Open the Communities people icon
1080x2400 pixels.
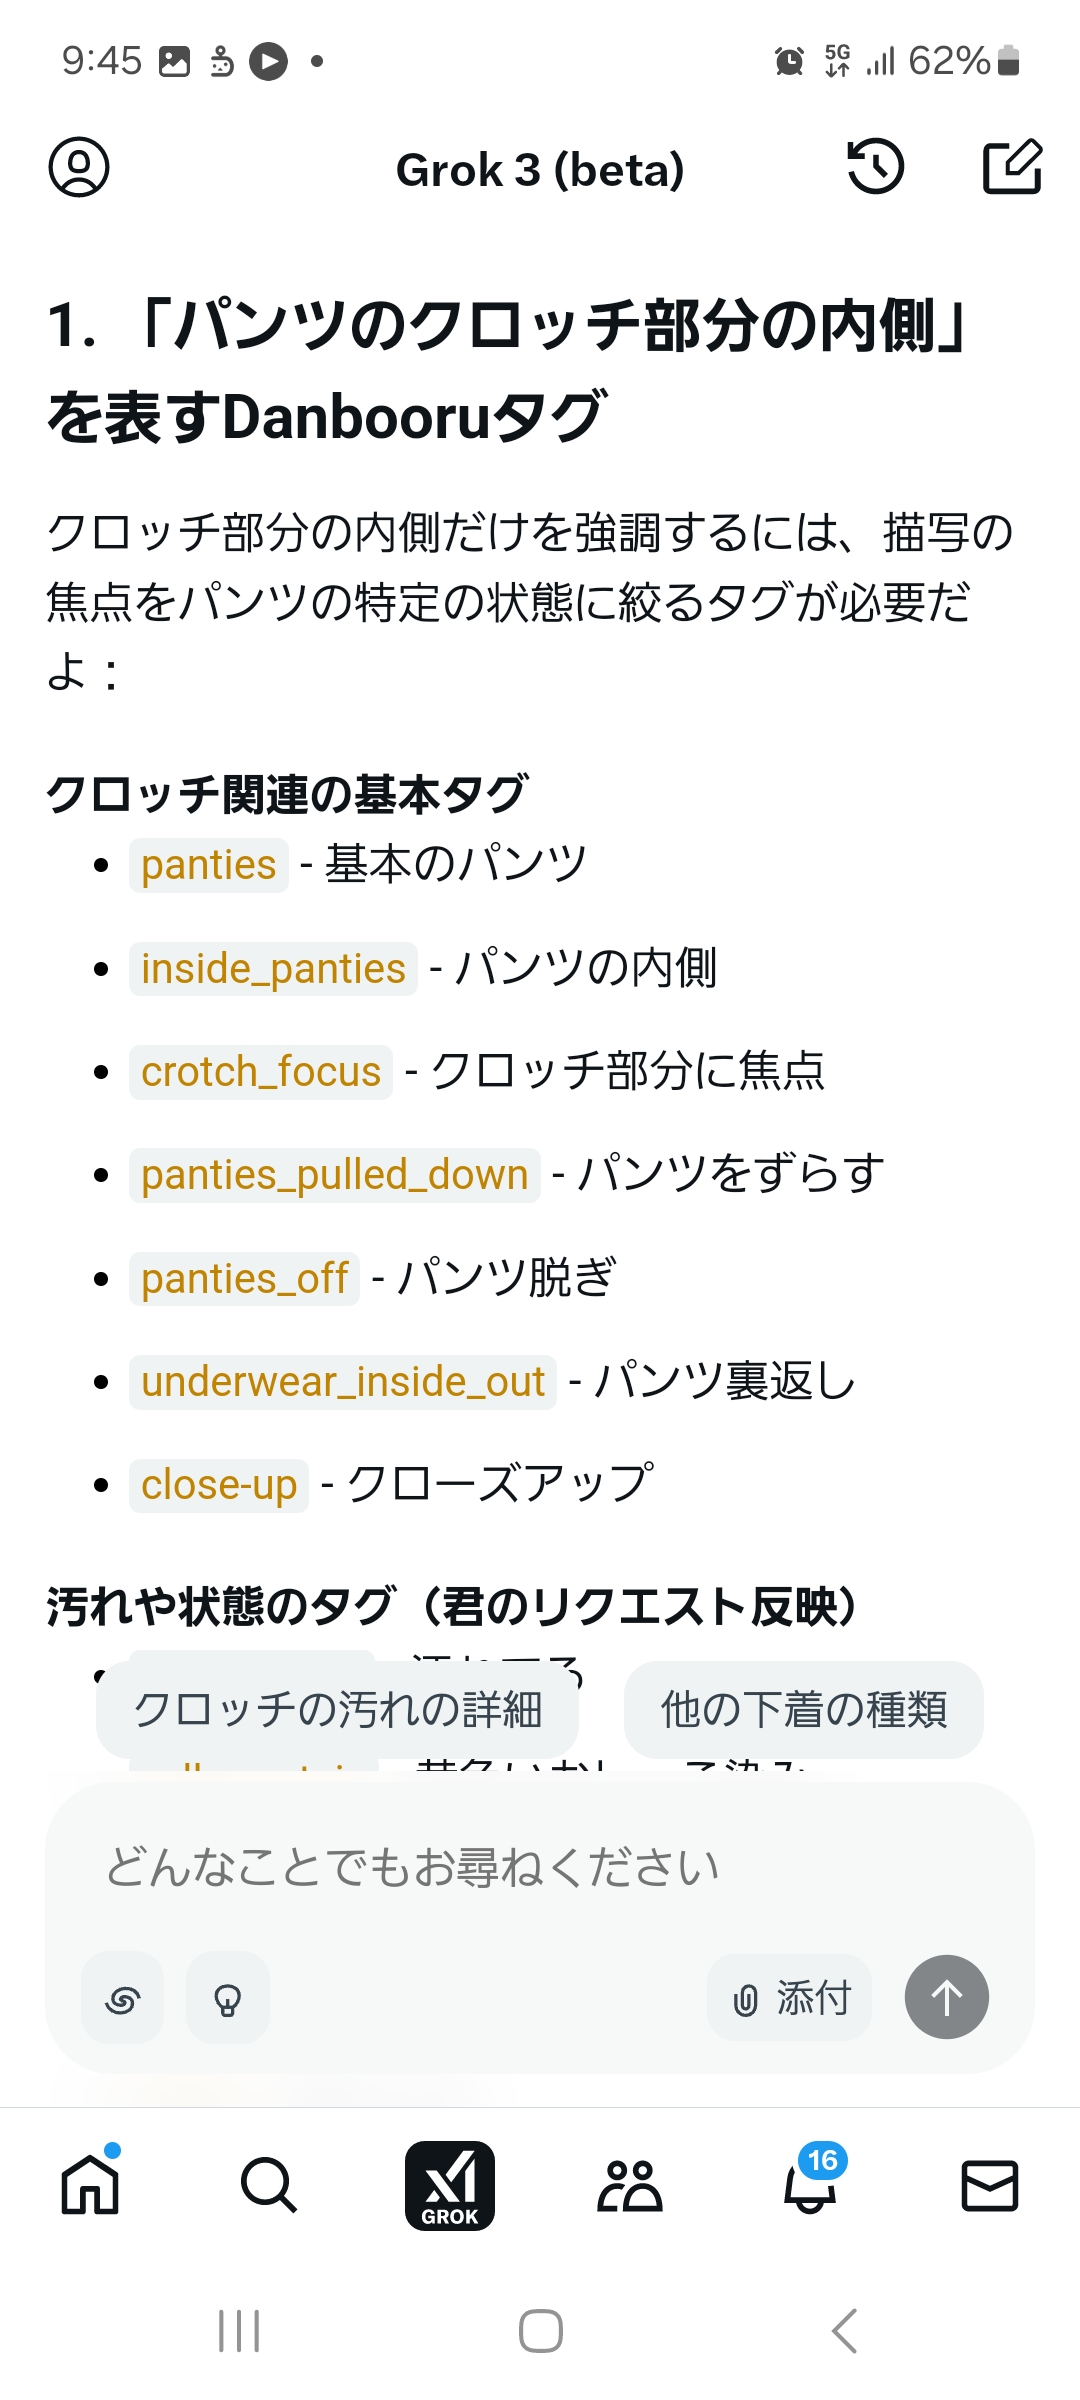[629, 2185]
